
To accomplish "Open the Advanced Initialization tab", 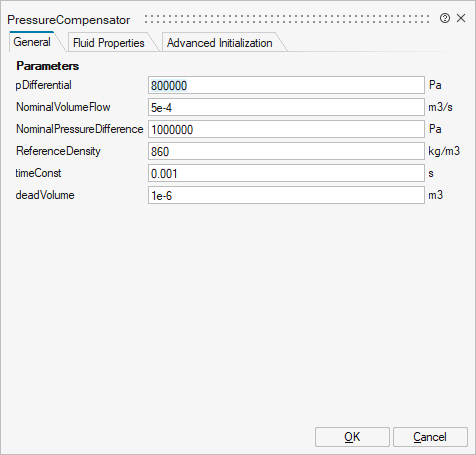I will 220,43.
